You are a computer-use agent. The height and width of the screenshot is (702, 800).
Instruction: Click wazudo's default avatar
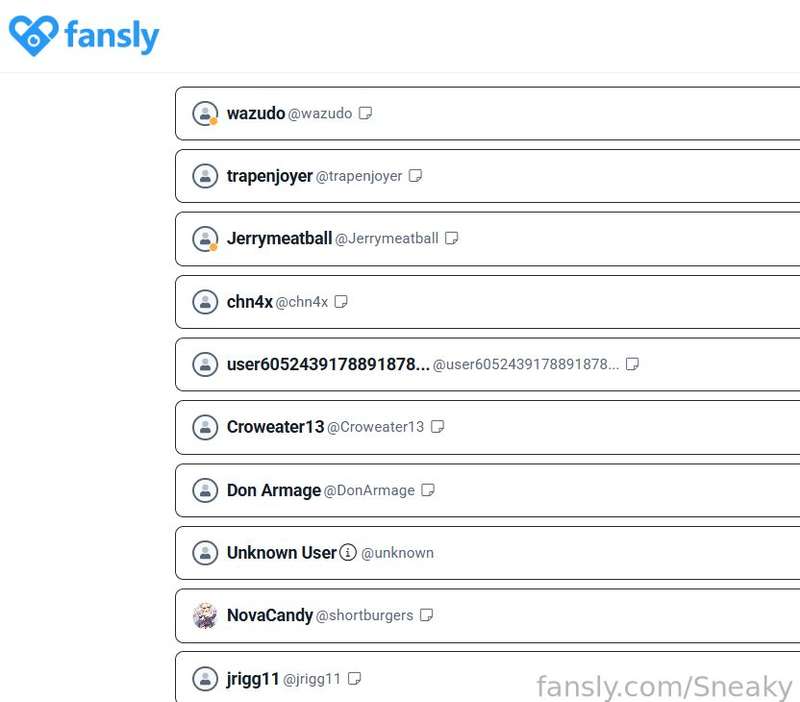tap(205, 113)
